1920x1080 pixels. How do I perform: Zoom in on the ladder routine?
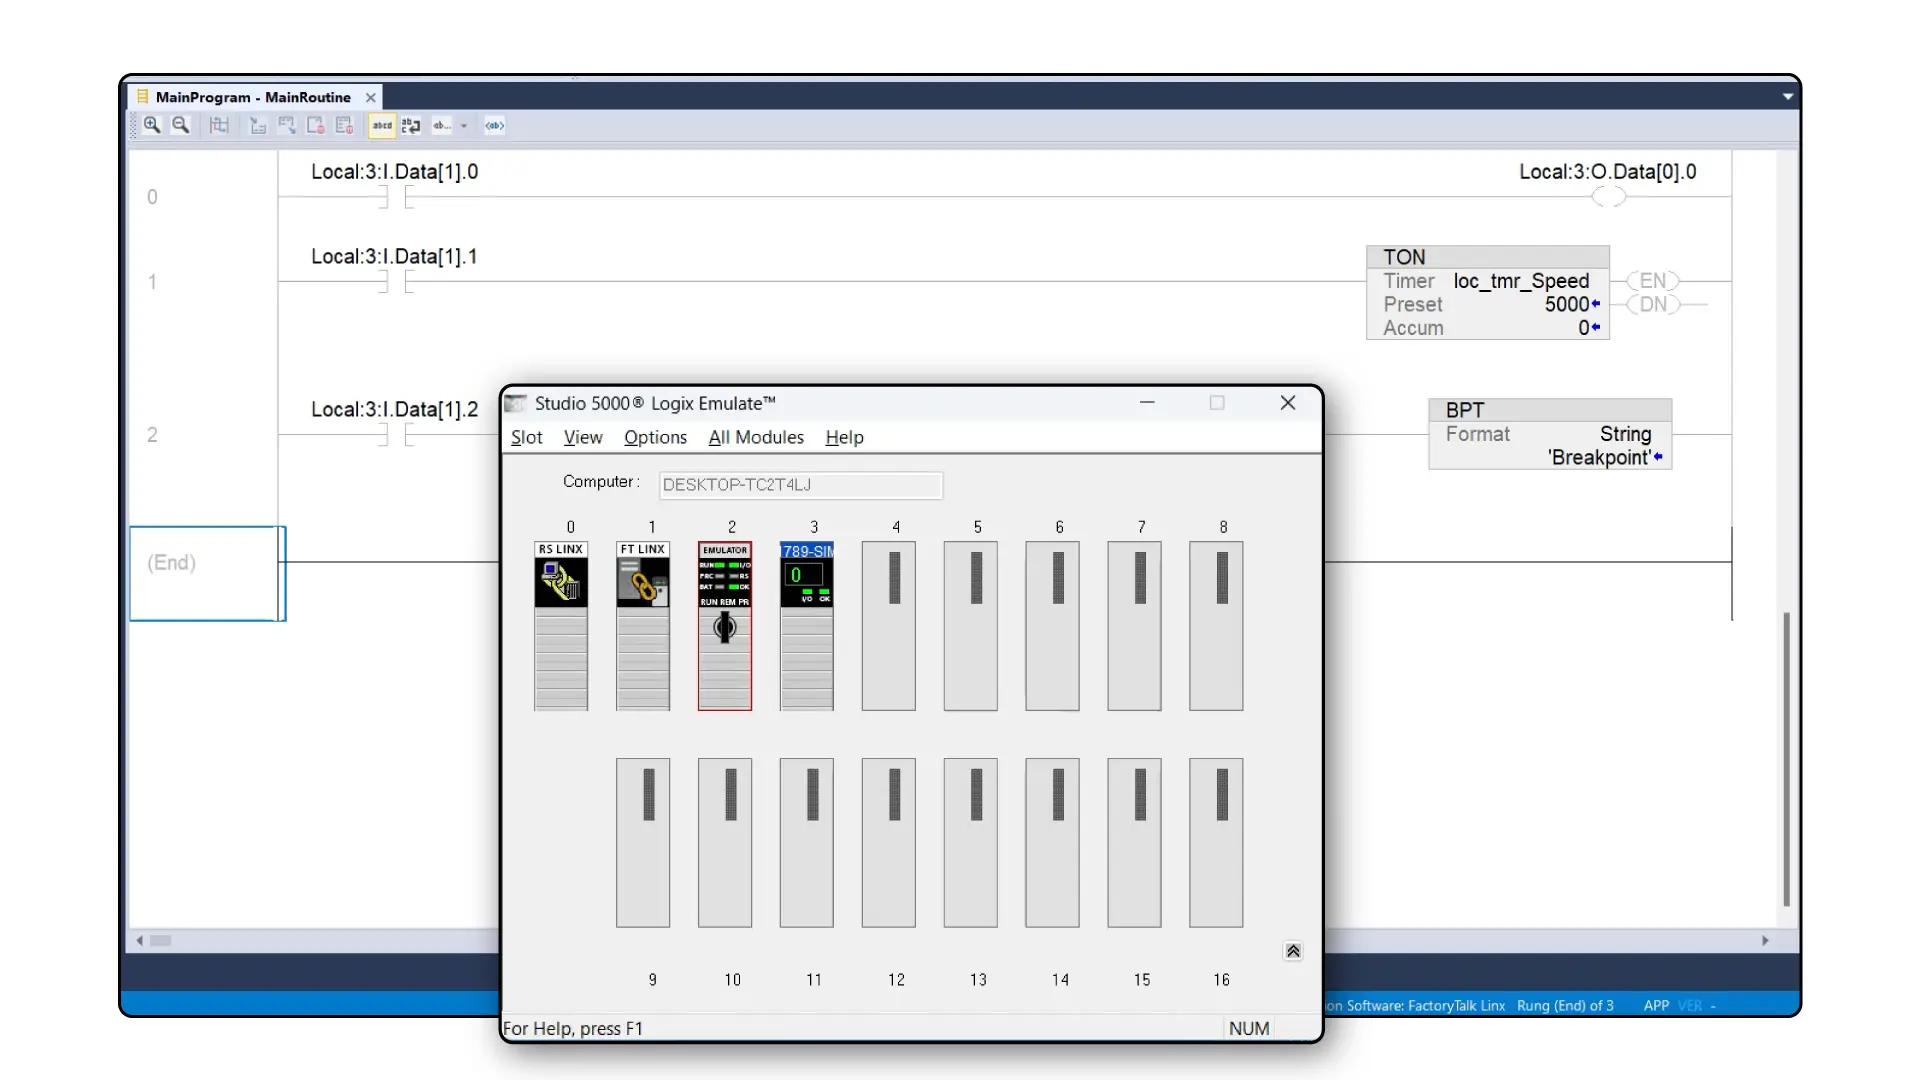pos(152,125)
